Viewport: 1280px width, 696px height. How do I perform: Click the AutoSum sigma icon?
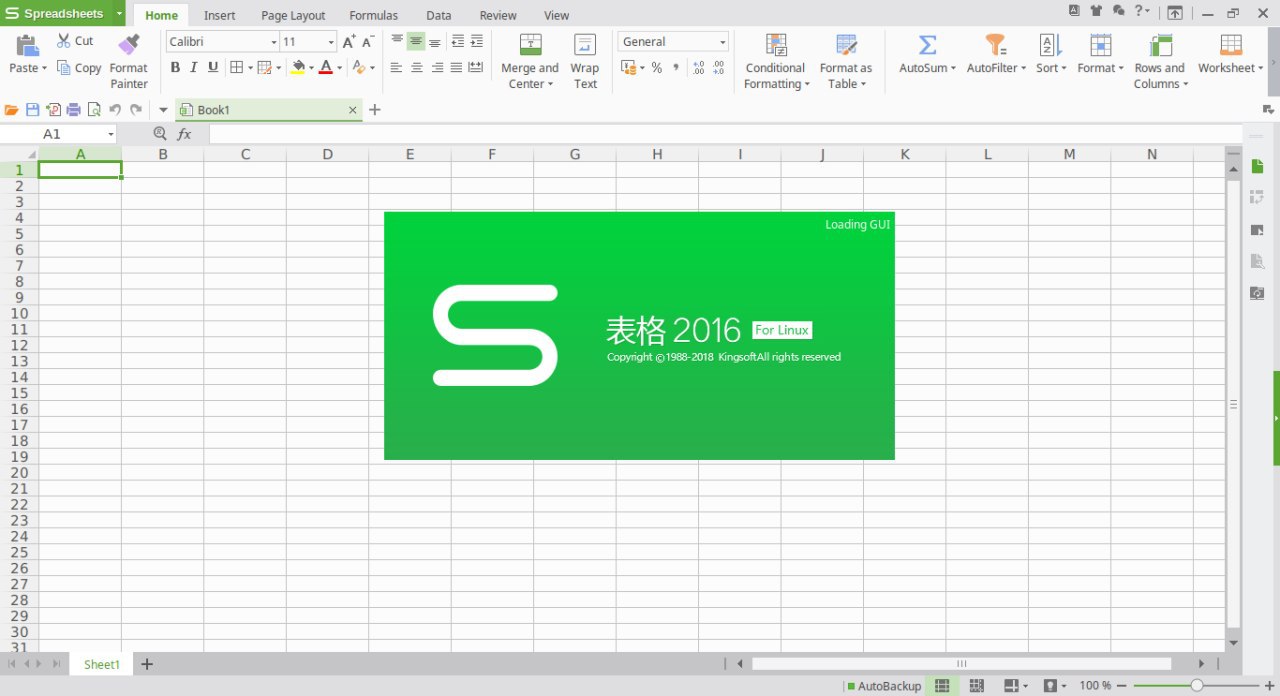(927, 45)
